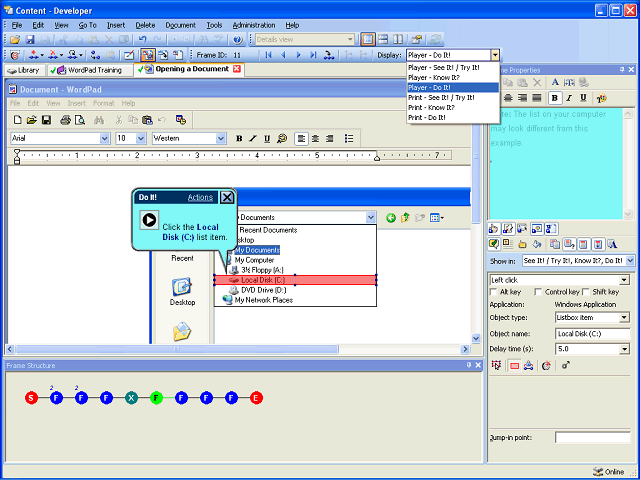This screenshot has width=640, height=480.
Task: Apply bold in Frame Properties panel
Action: 554,98
